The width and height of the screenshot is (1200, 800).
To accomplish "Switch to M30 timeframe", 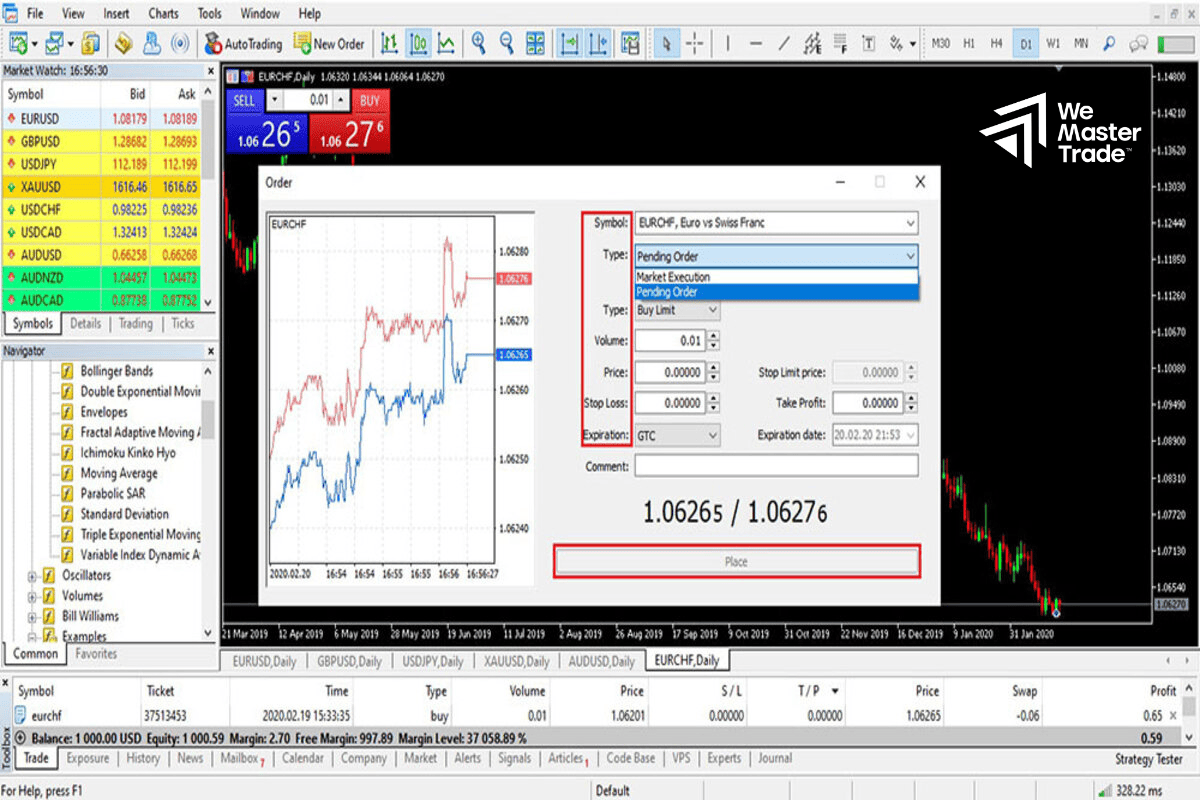I will [940, 44].
